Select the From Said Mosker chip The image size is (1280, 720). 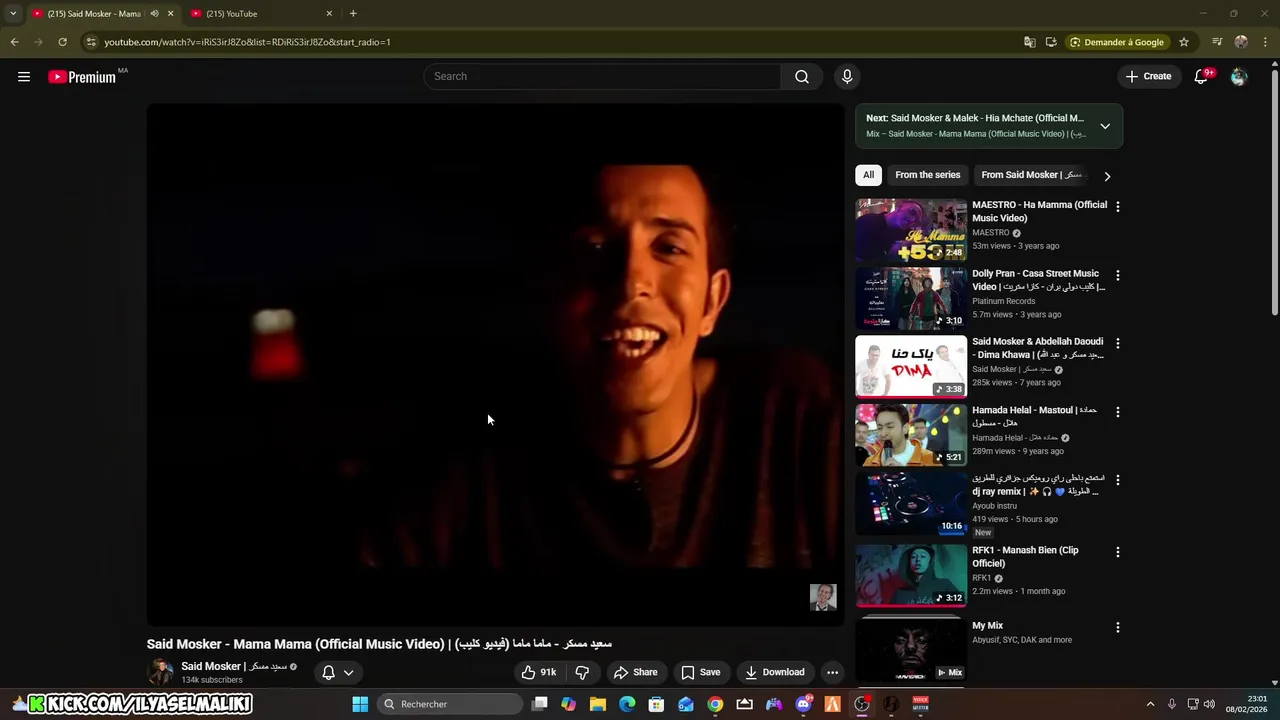tap(1032, 175)
